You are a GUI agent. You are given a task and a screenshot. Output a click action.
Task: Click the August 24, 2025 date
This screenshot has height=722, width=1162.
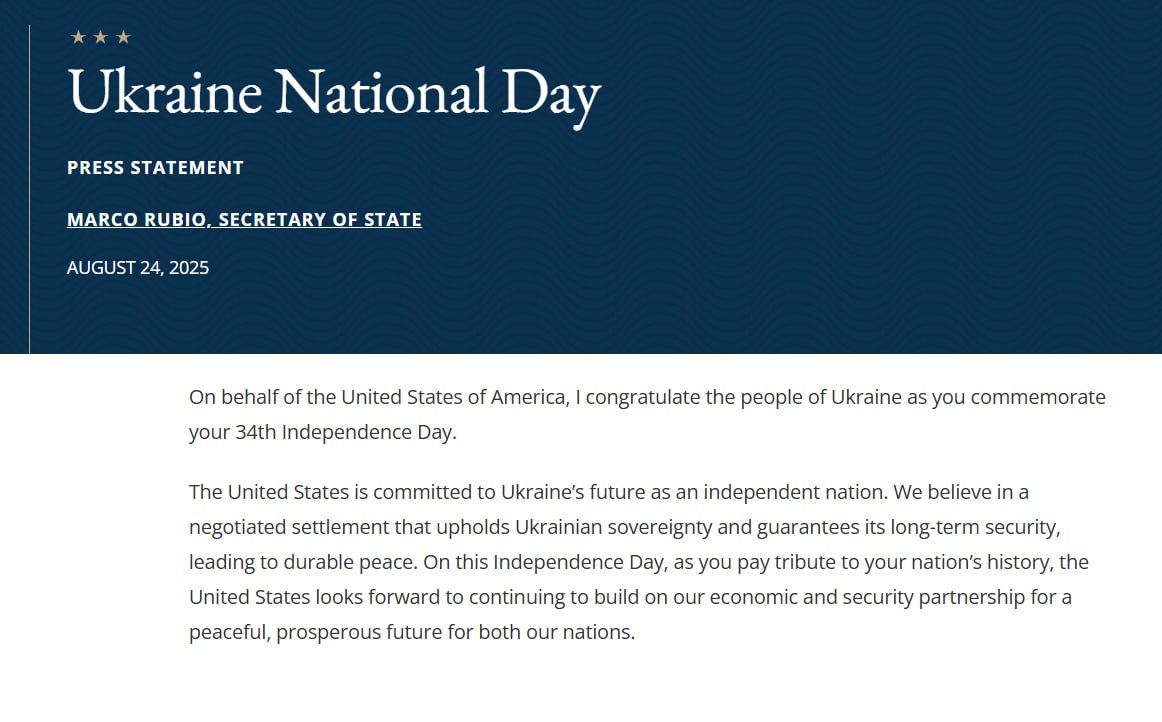(x=138, y=268)
